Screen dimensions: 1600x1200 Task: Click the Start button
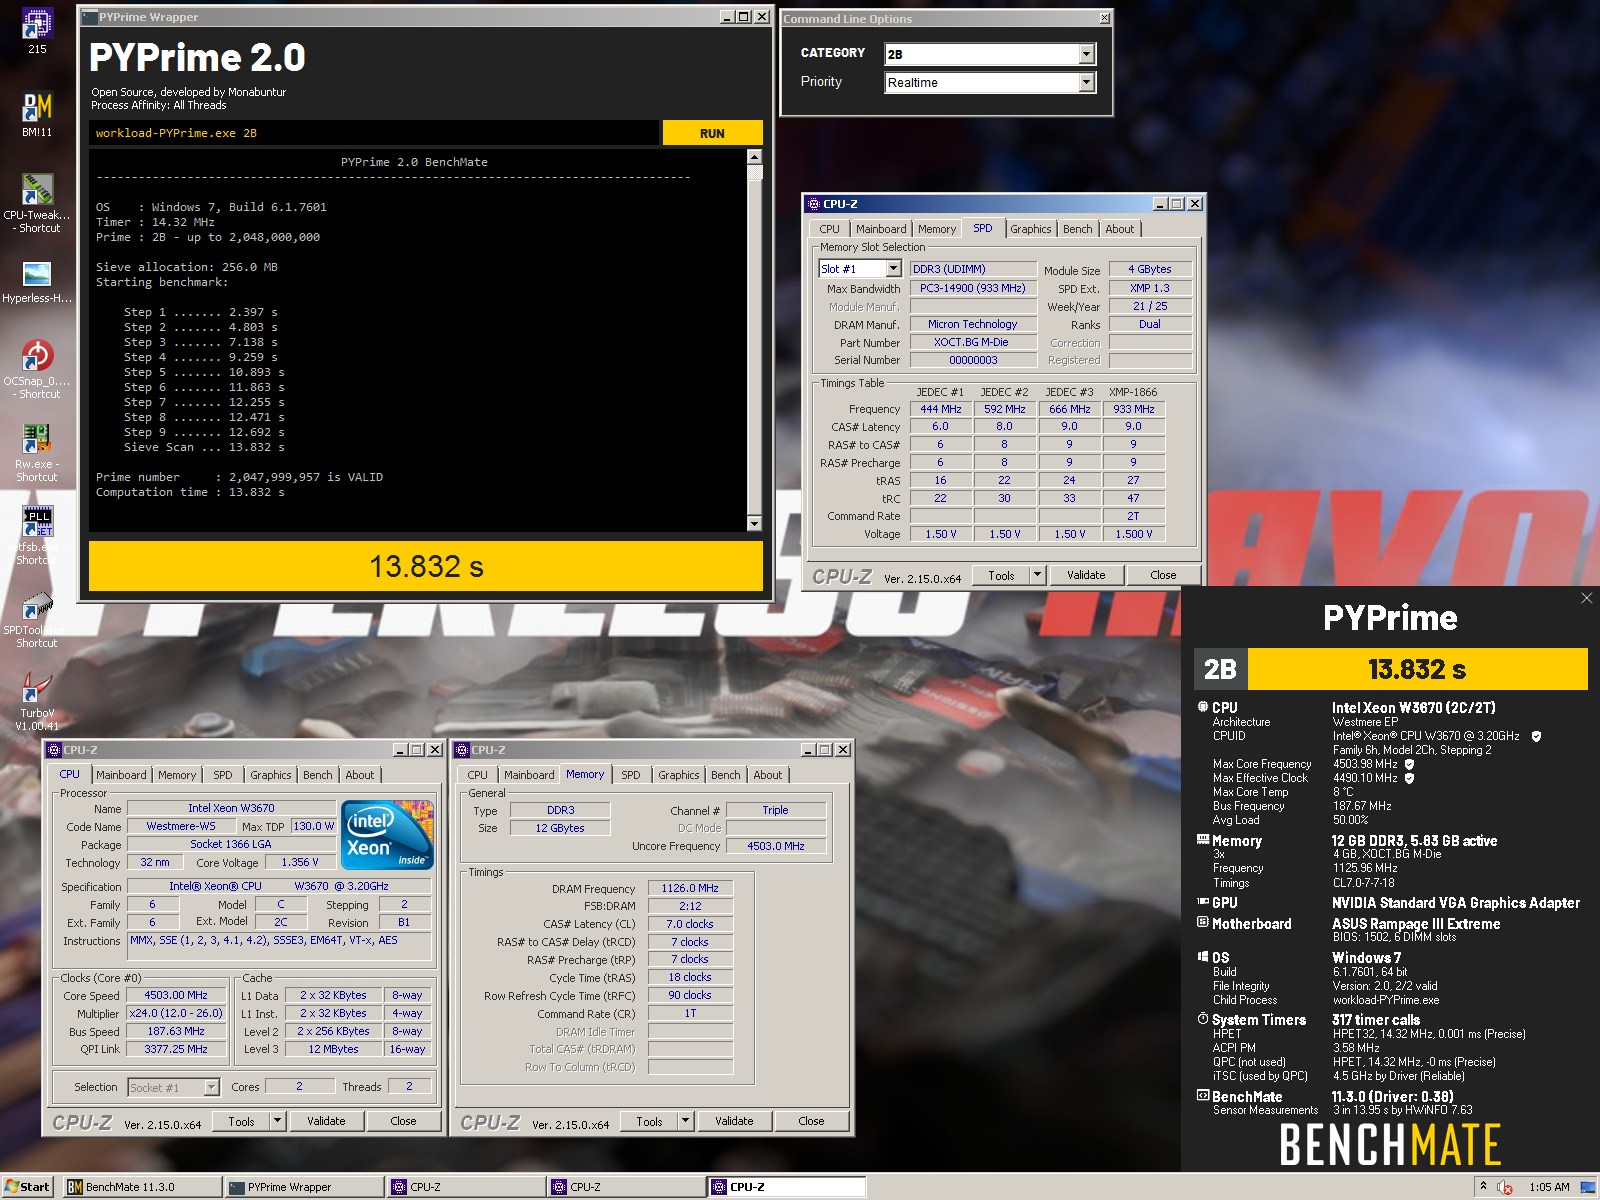[28, 1187]
